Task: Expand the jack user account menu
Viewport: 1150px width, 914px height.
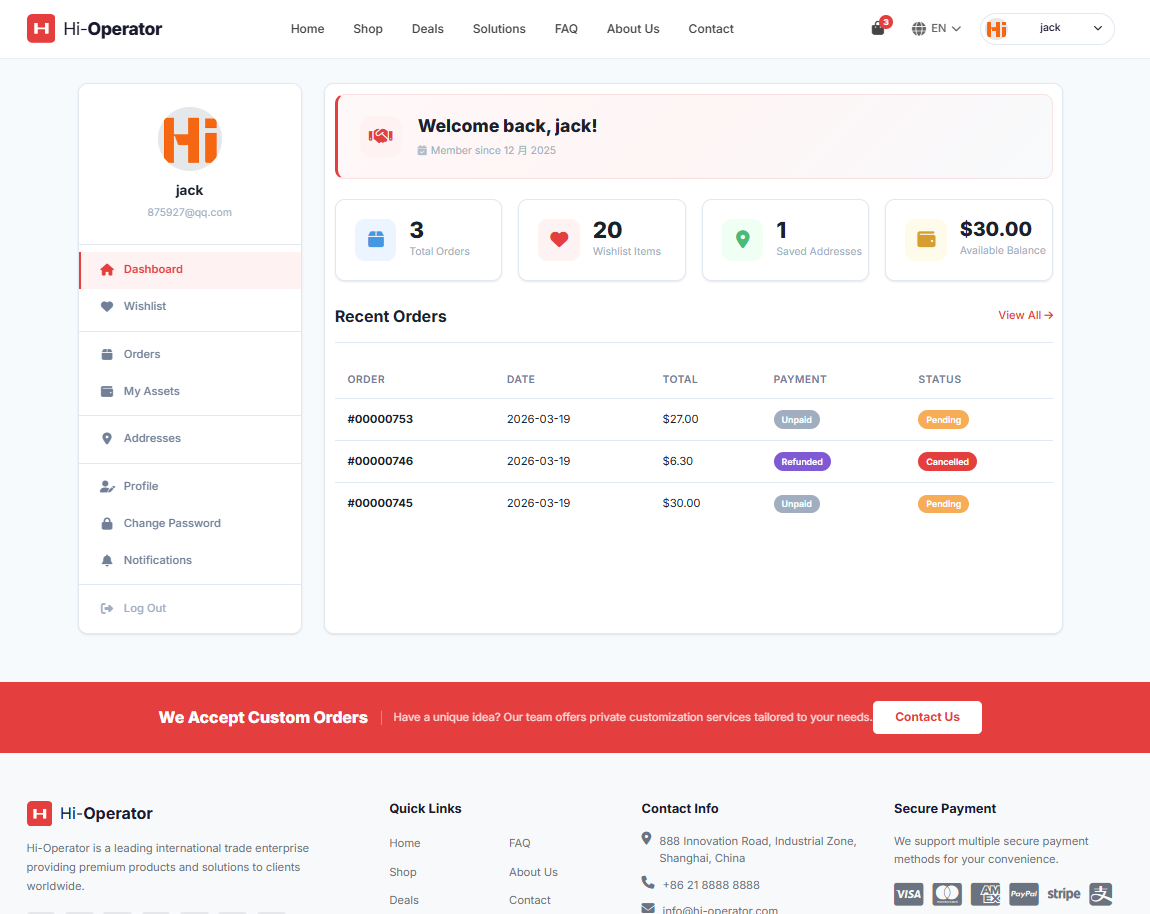Action: tap(1047, 29)
